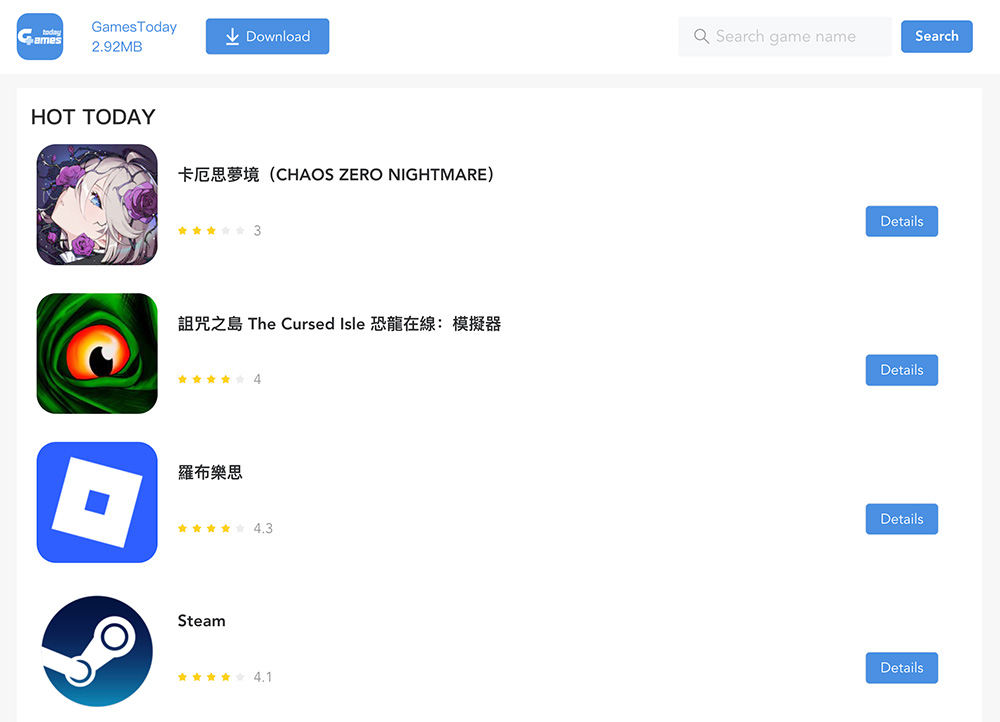Focus the Search game name field

tap(785, 36)
